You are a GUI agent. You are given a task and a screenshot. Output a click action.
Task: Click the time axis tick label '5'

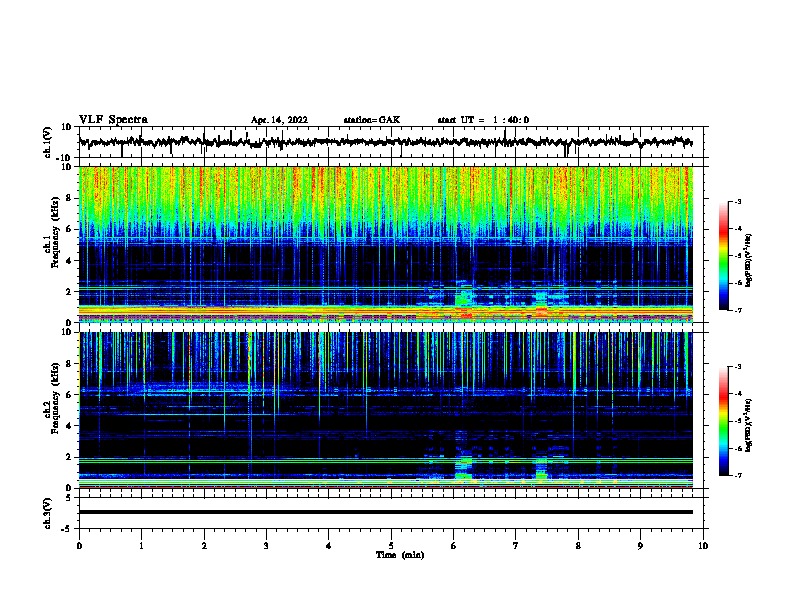pos(391,546)
